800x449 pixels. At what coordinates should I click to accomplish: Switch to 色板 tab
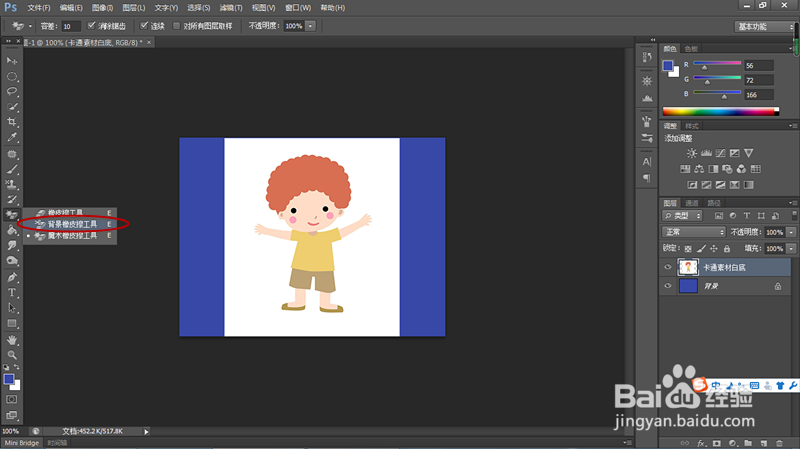[691, 49]
